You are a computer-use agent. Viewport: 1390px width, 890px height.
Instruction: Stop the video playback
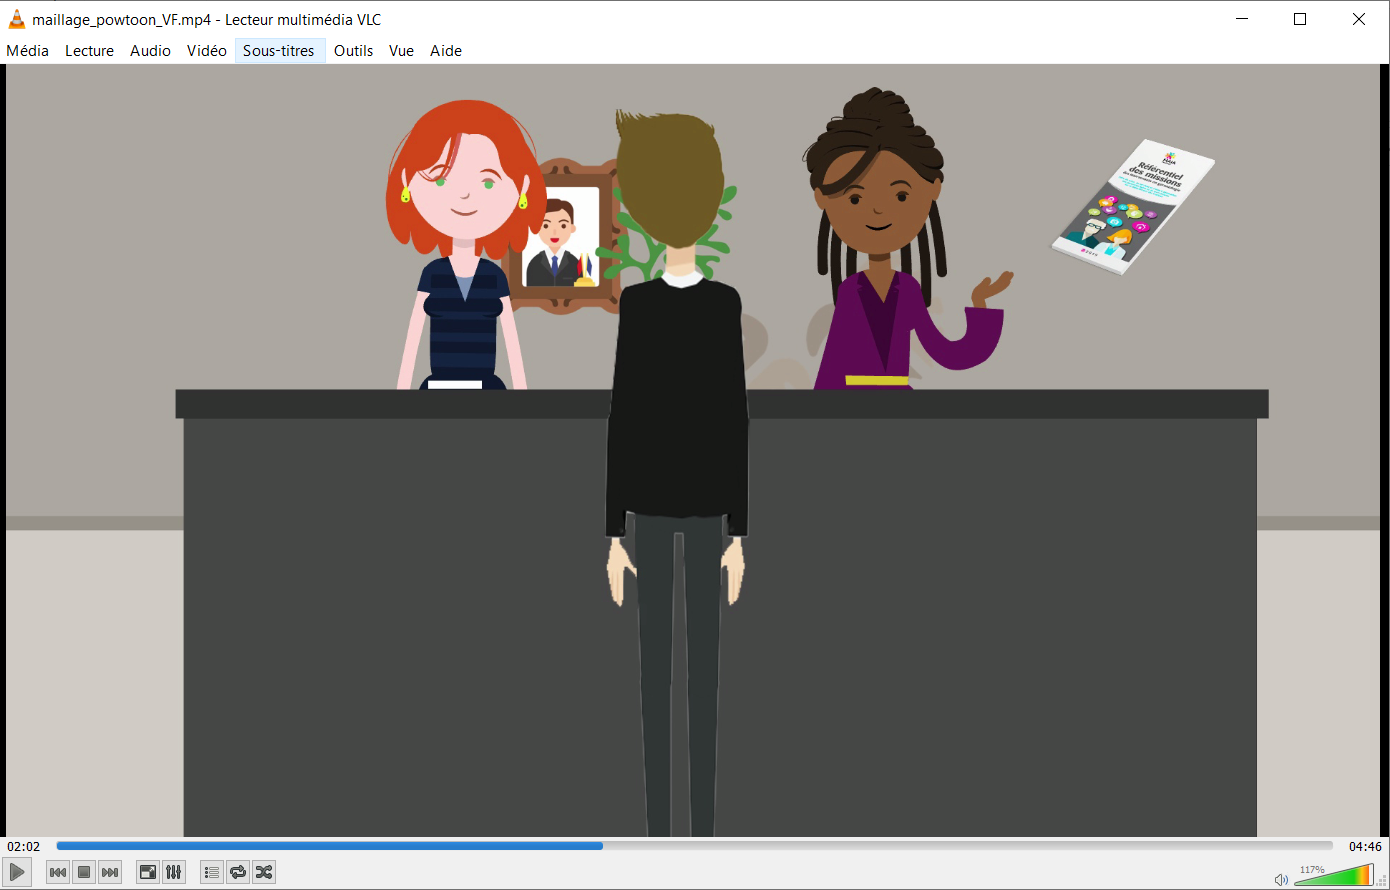(x=84, y=872)
